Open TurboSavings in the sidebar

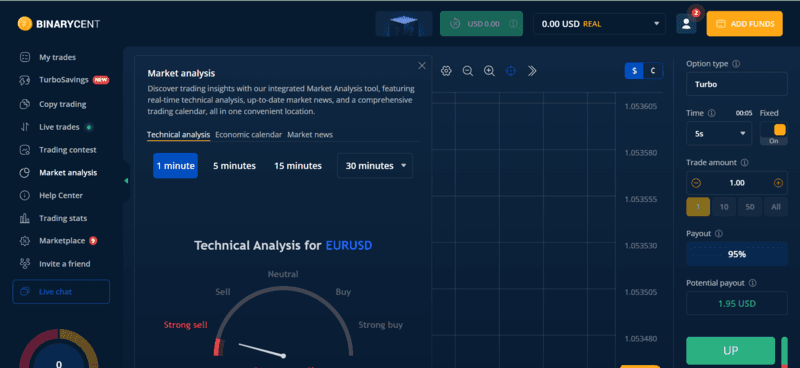[64, 80]
